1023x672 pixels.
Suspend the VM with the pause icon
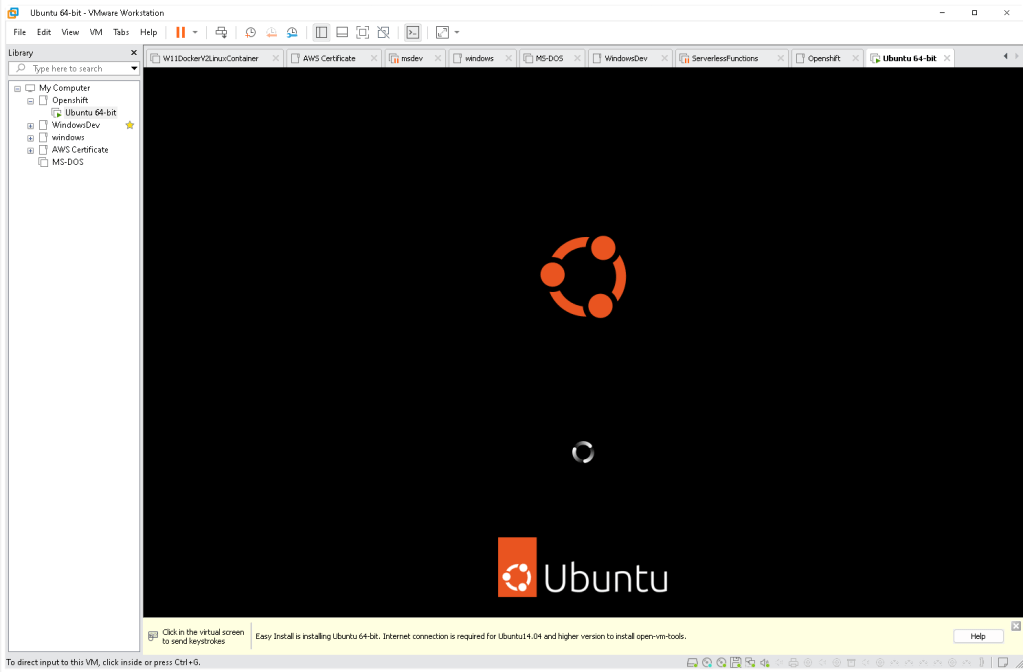coord(181,32)
